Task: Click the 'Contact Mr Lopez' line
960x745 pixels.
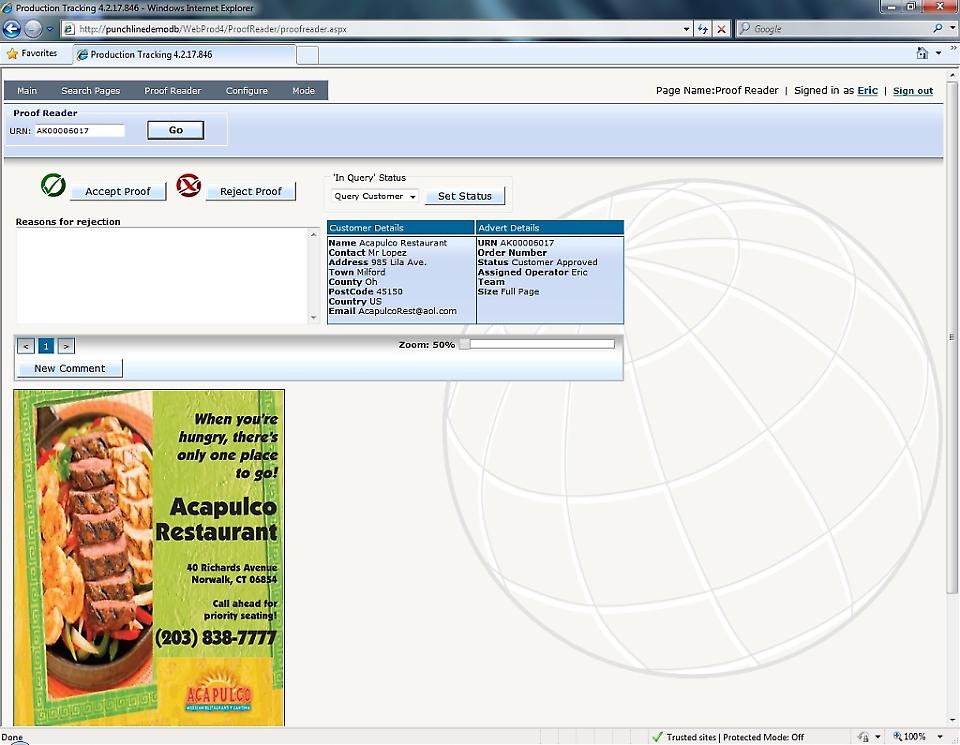Action: coord(367,252)
